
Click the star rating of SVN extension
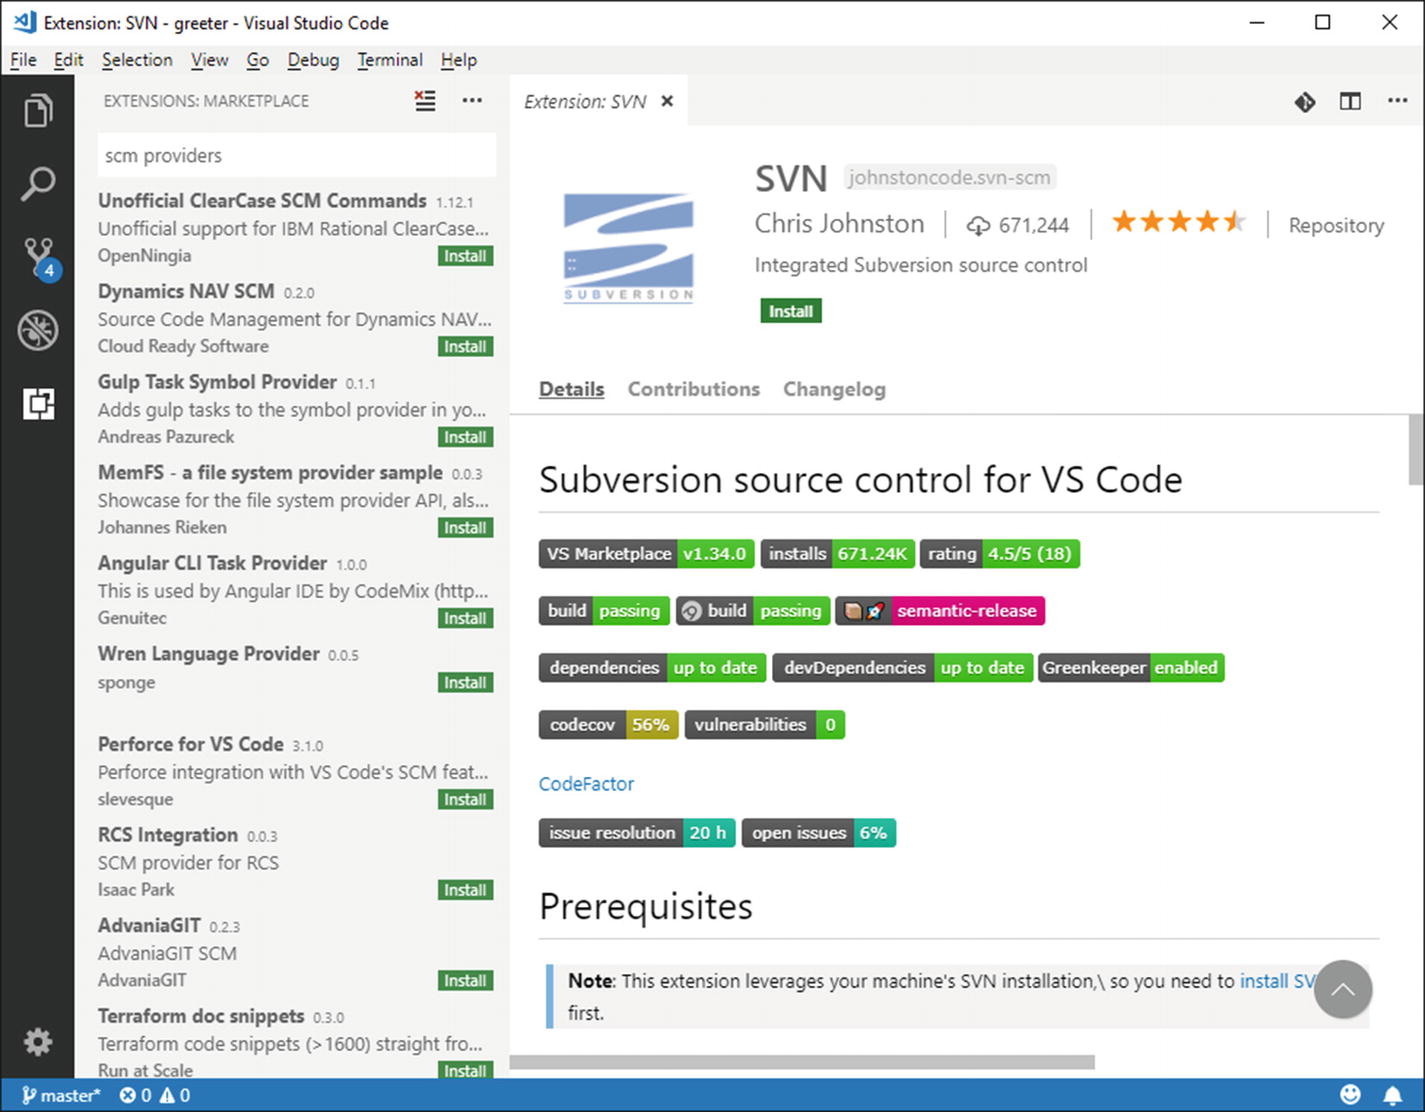1179,222
